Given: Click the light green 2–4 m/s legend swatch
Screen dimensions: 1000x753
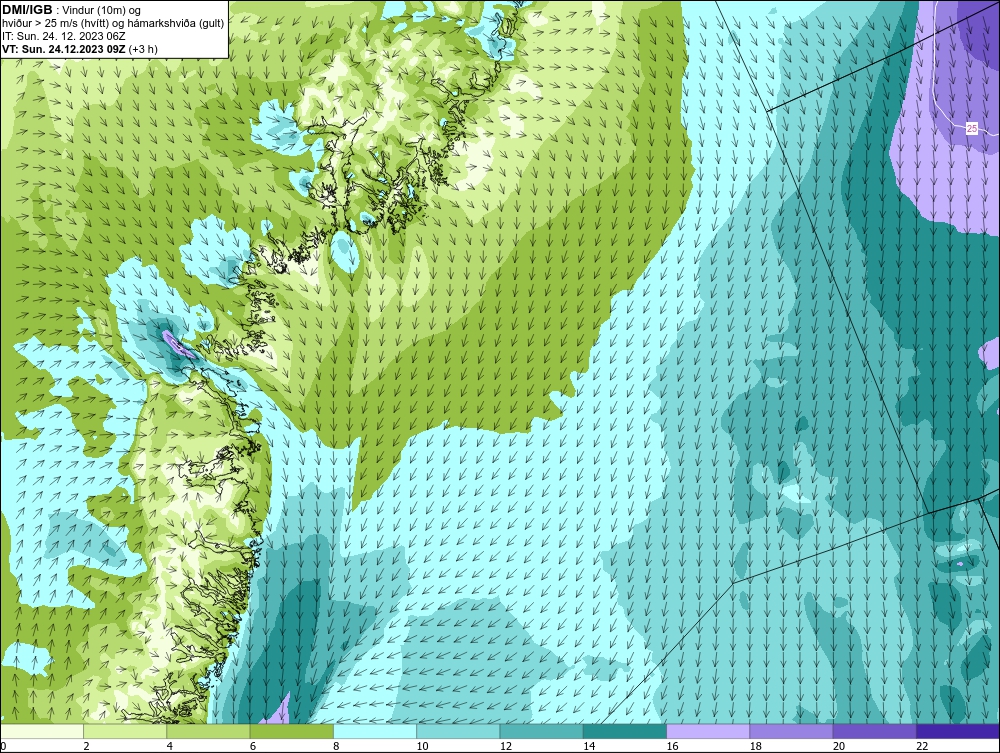Looking at the screenshot, I should tap(125, 731).
